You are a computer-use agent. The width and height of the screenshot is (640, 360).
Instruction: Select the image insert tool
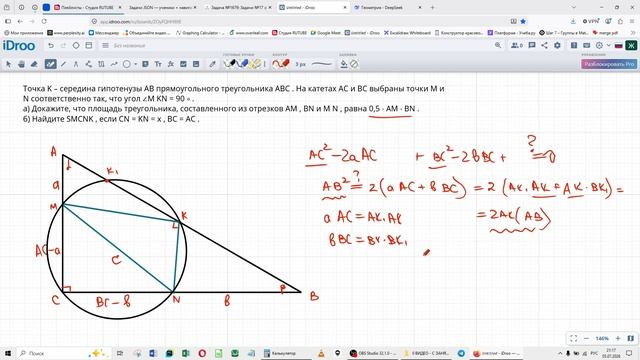click(x=196, y=64)
